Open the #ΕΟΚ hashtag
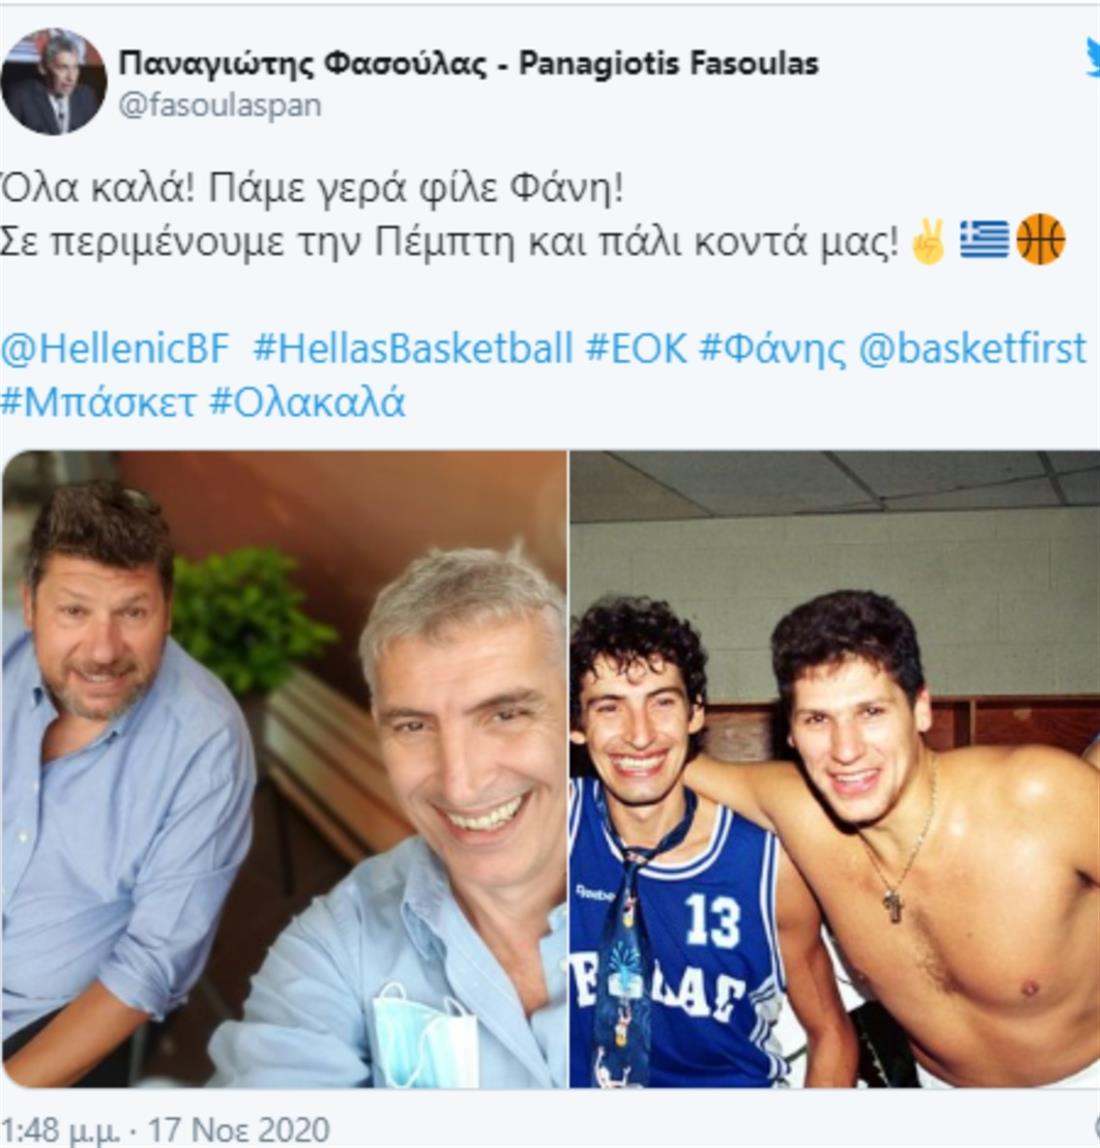 pos(636,348)
